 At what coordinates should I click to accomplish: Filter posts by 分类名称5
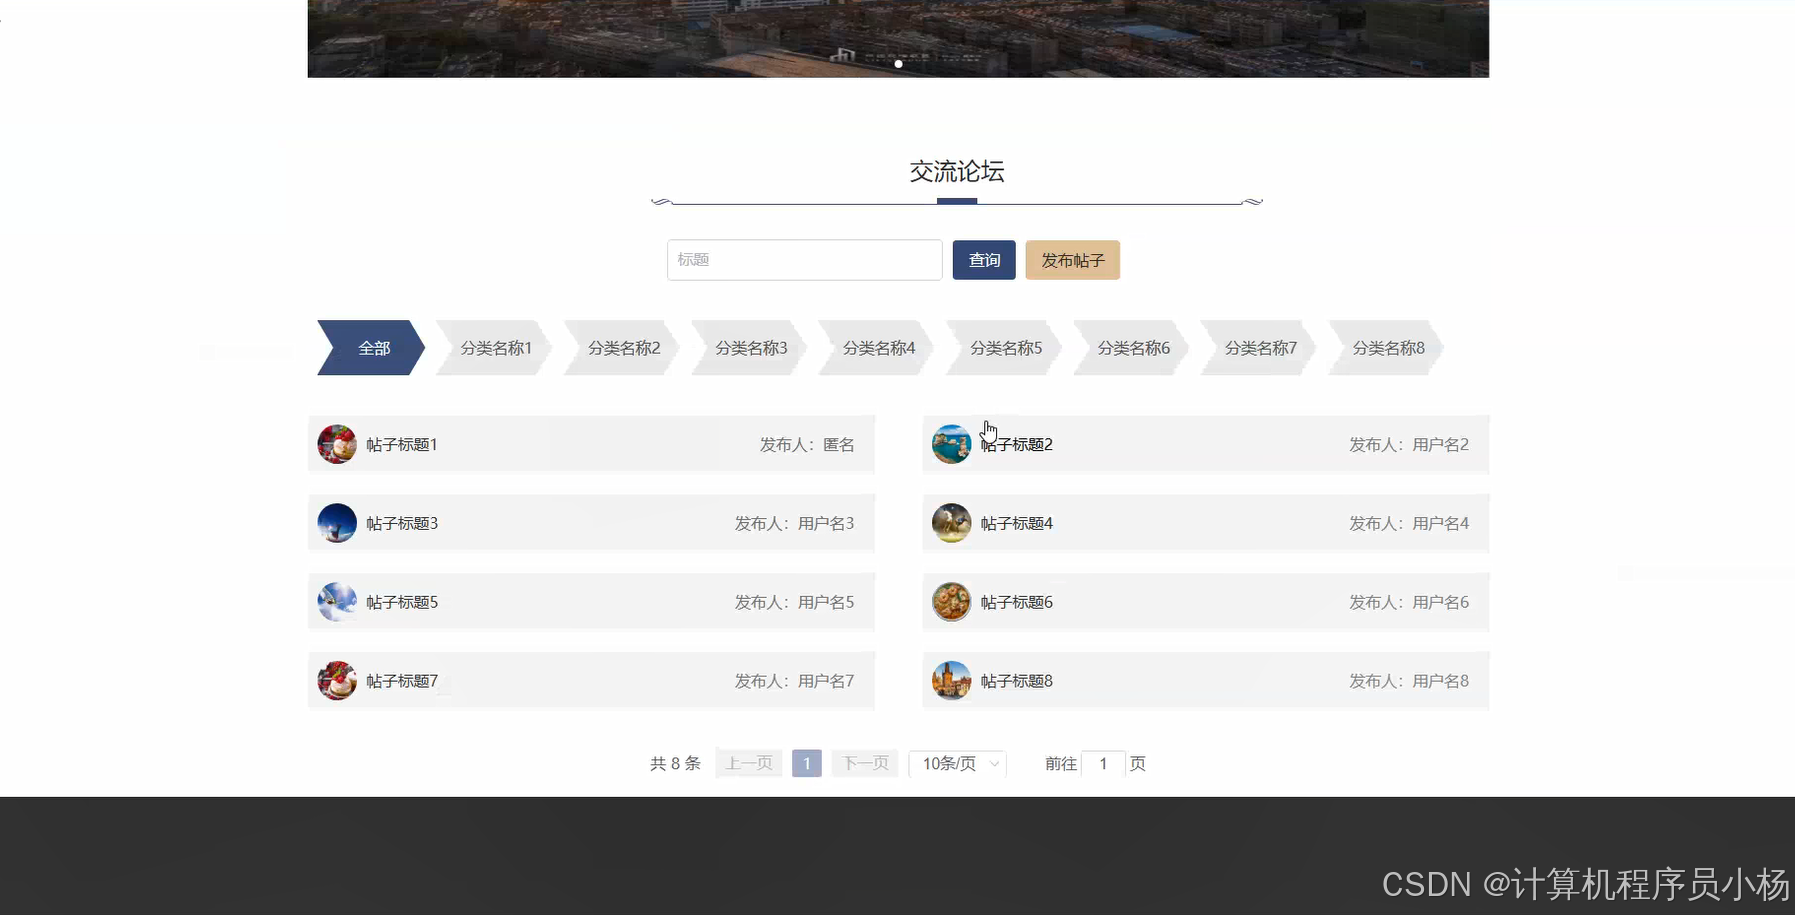point(1006,348)
